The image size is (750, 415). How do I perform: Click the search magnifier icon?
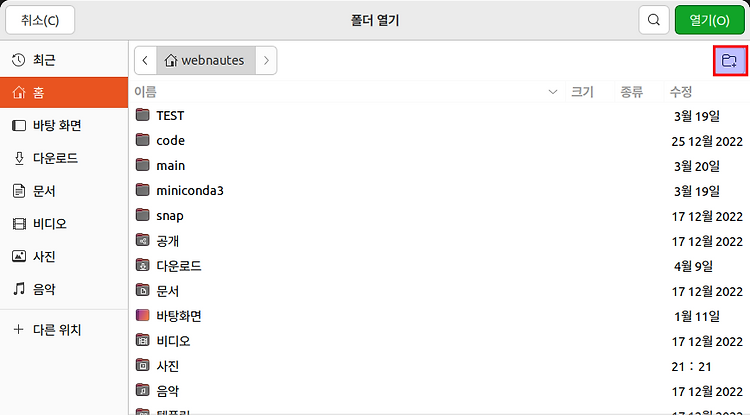coord(653,20)
